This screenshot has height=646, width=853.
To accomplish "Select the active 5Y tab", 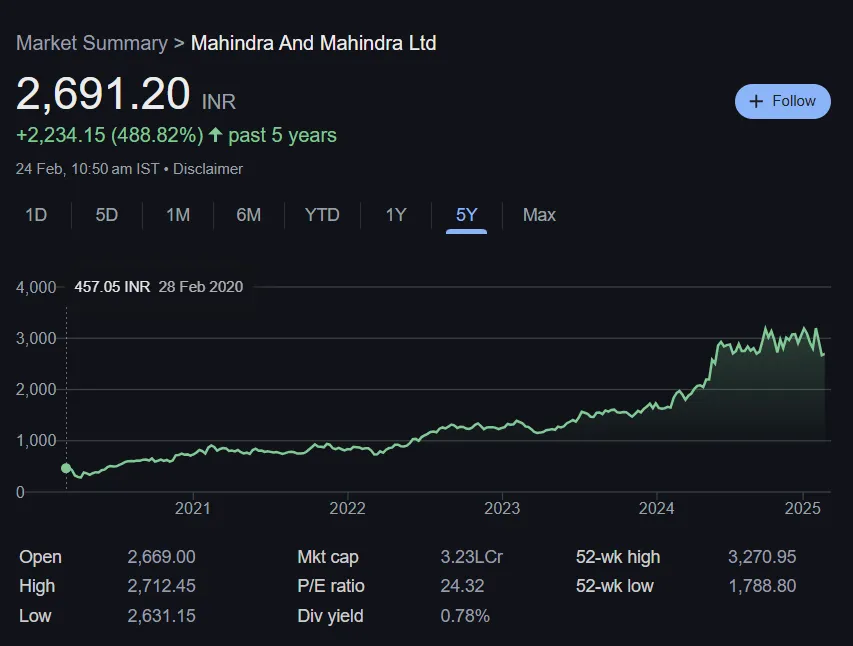I will point(466,215).
